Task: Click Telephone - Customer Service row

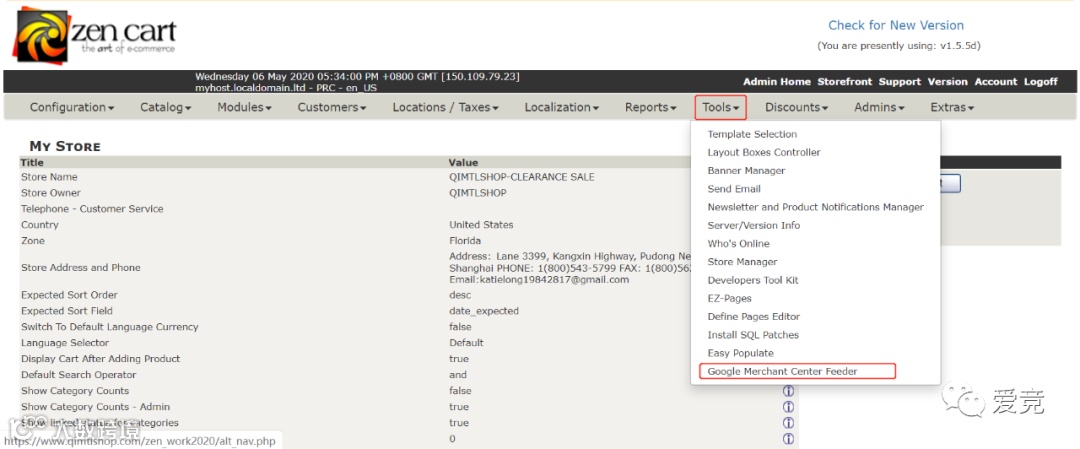Action: pyautogui.click(x=92, y=209)
